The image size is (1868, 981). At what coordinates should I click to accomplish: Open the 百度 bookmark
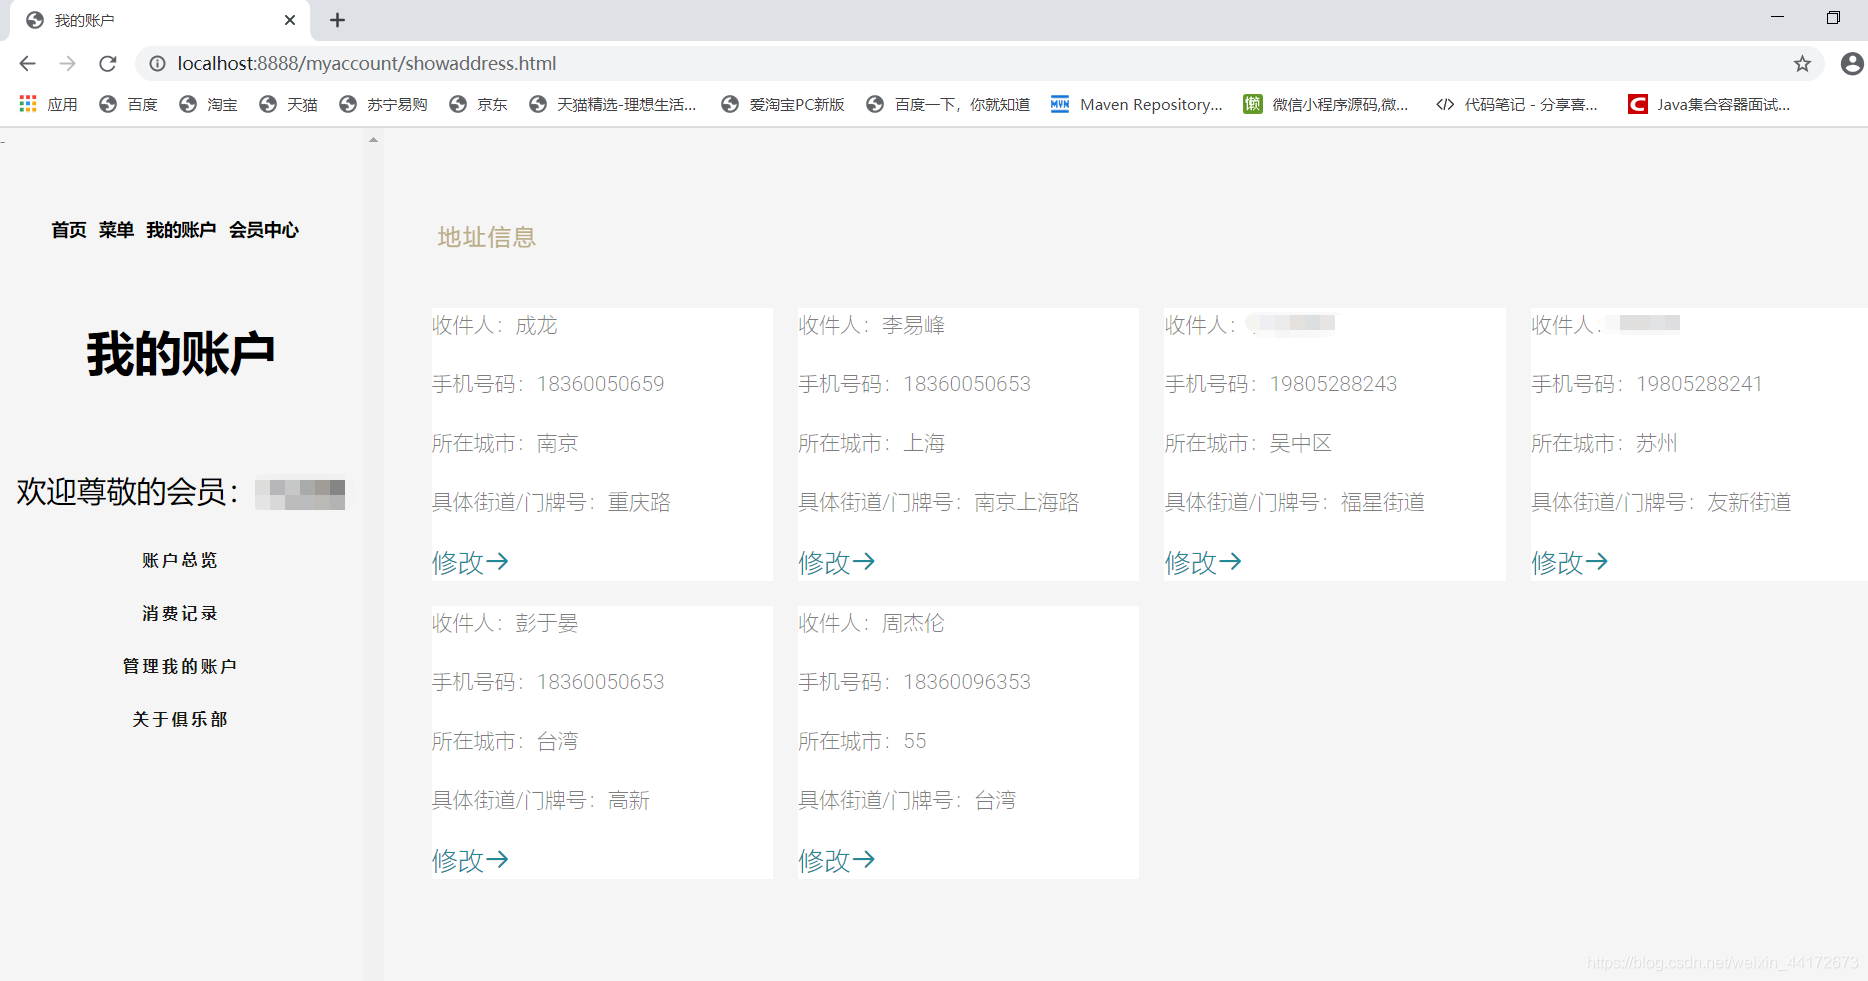(x=128, y=104)
